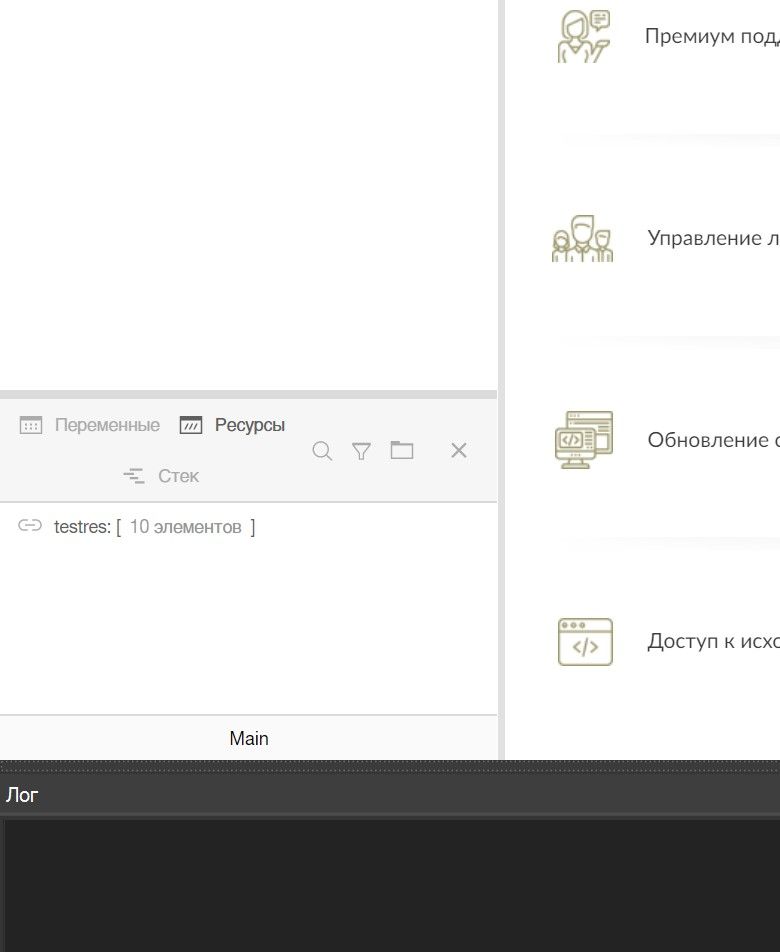The width and height of the screenshot is (780, 952).
Task: Open the Переменные tab
Action: tap(90, 425)
